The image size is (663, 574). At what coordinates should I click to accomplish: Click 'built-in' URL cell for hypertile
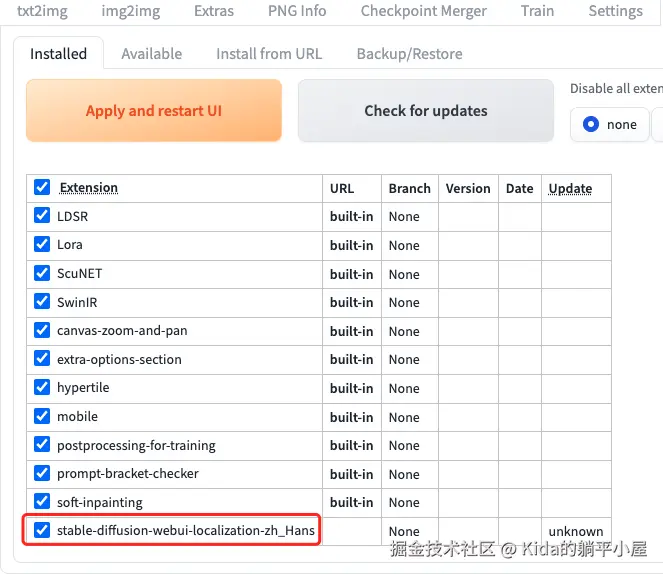351,388
